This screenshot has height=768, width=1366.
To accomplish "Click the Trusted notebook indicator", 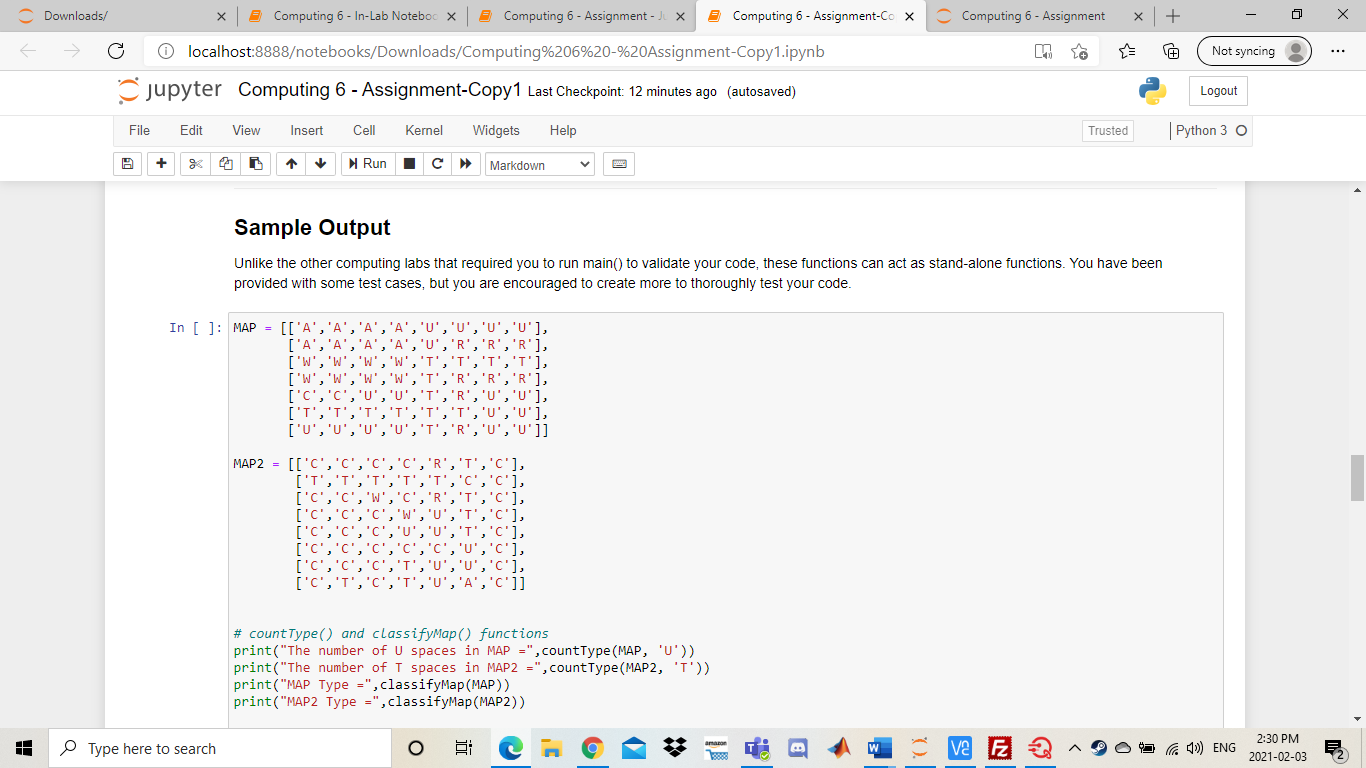I will (1108, 131).
